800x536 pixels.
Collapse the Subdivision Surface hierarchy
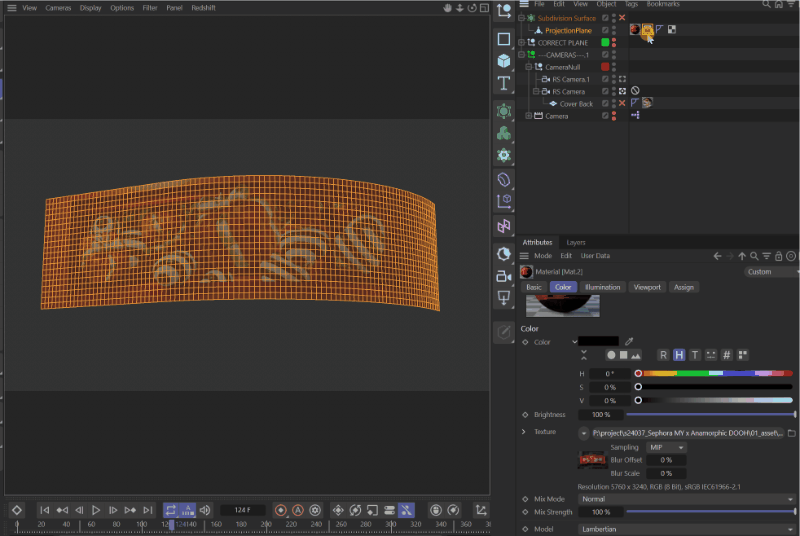[521, 18]
